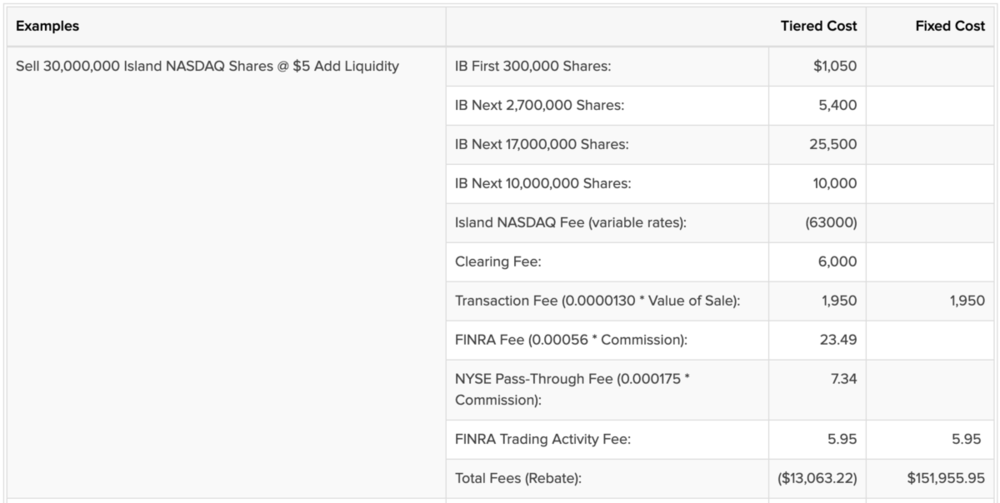This screenshot has width=1000, height=503.
Task: Select the Sell 30,000,000 Island NASDAQ Shares example
Action: tap(208, 66)
